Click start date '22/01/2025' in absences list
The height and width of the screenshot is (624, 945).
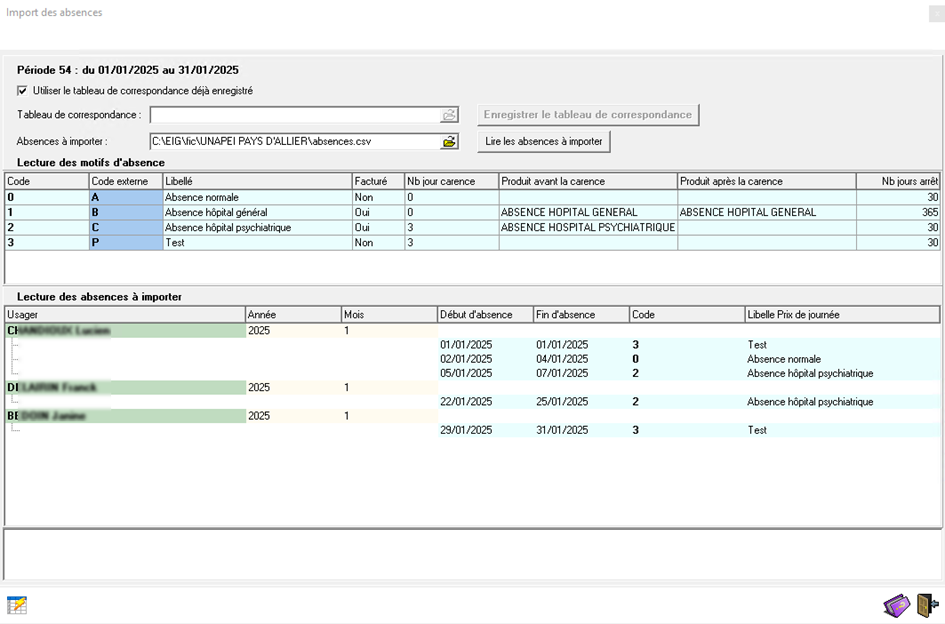click(x=466, y=402)
